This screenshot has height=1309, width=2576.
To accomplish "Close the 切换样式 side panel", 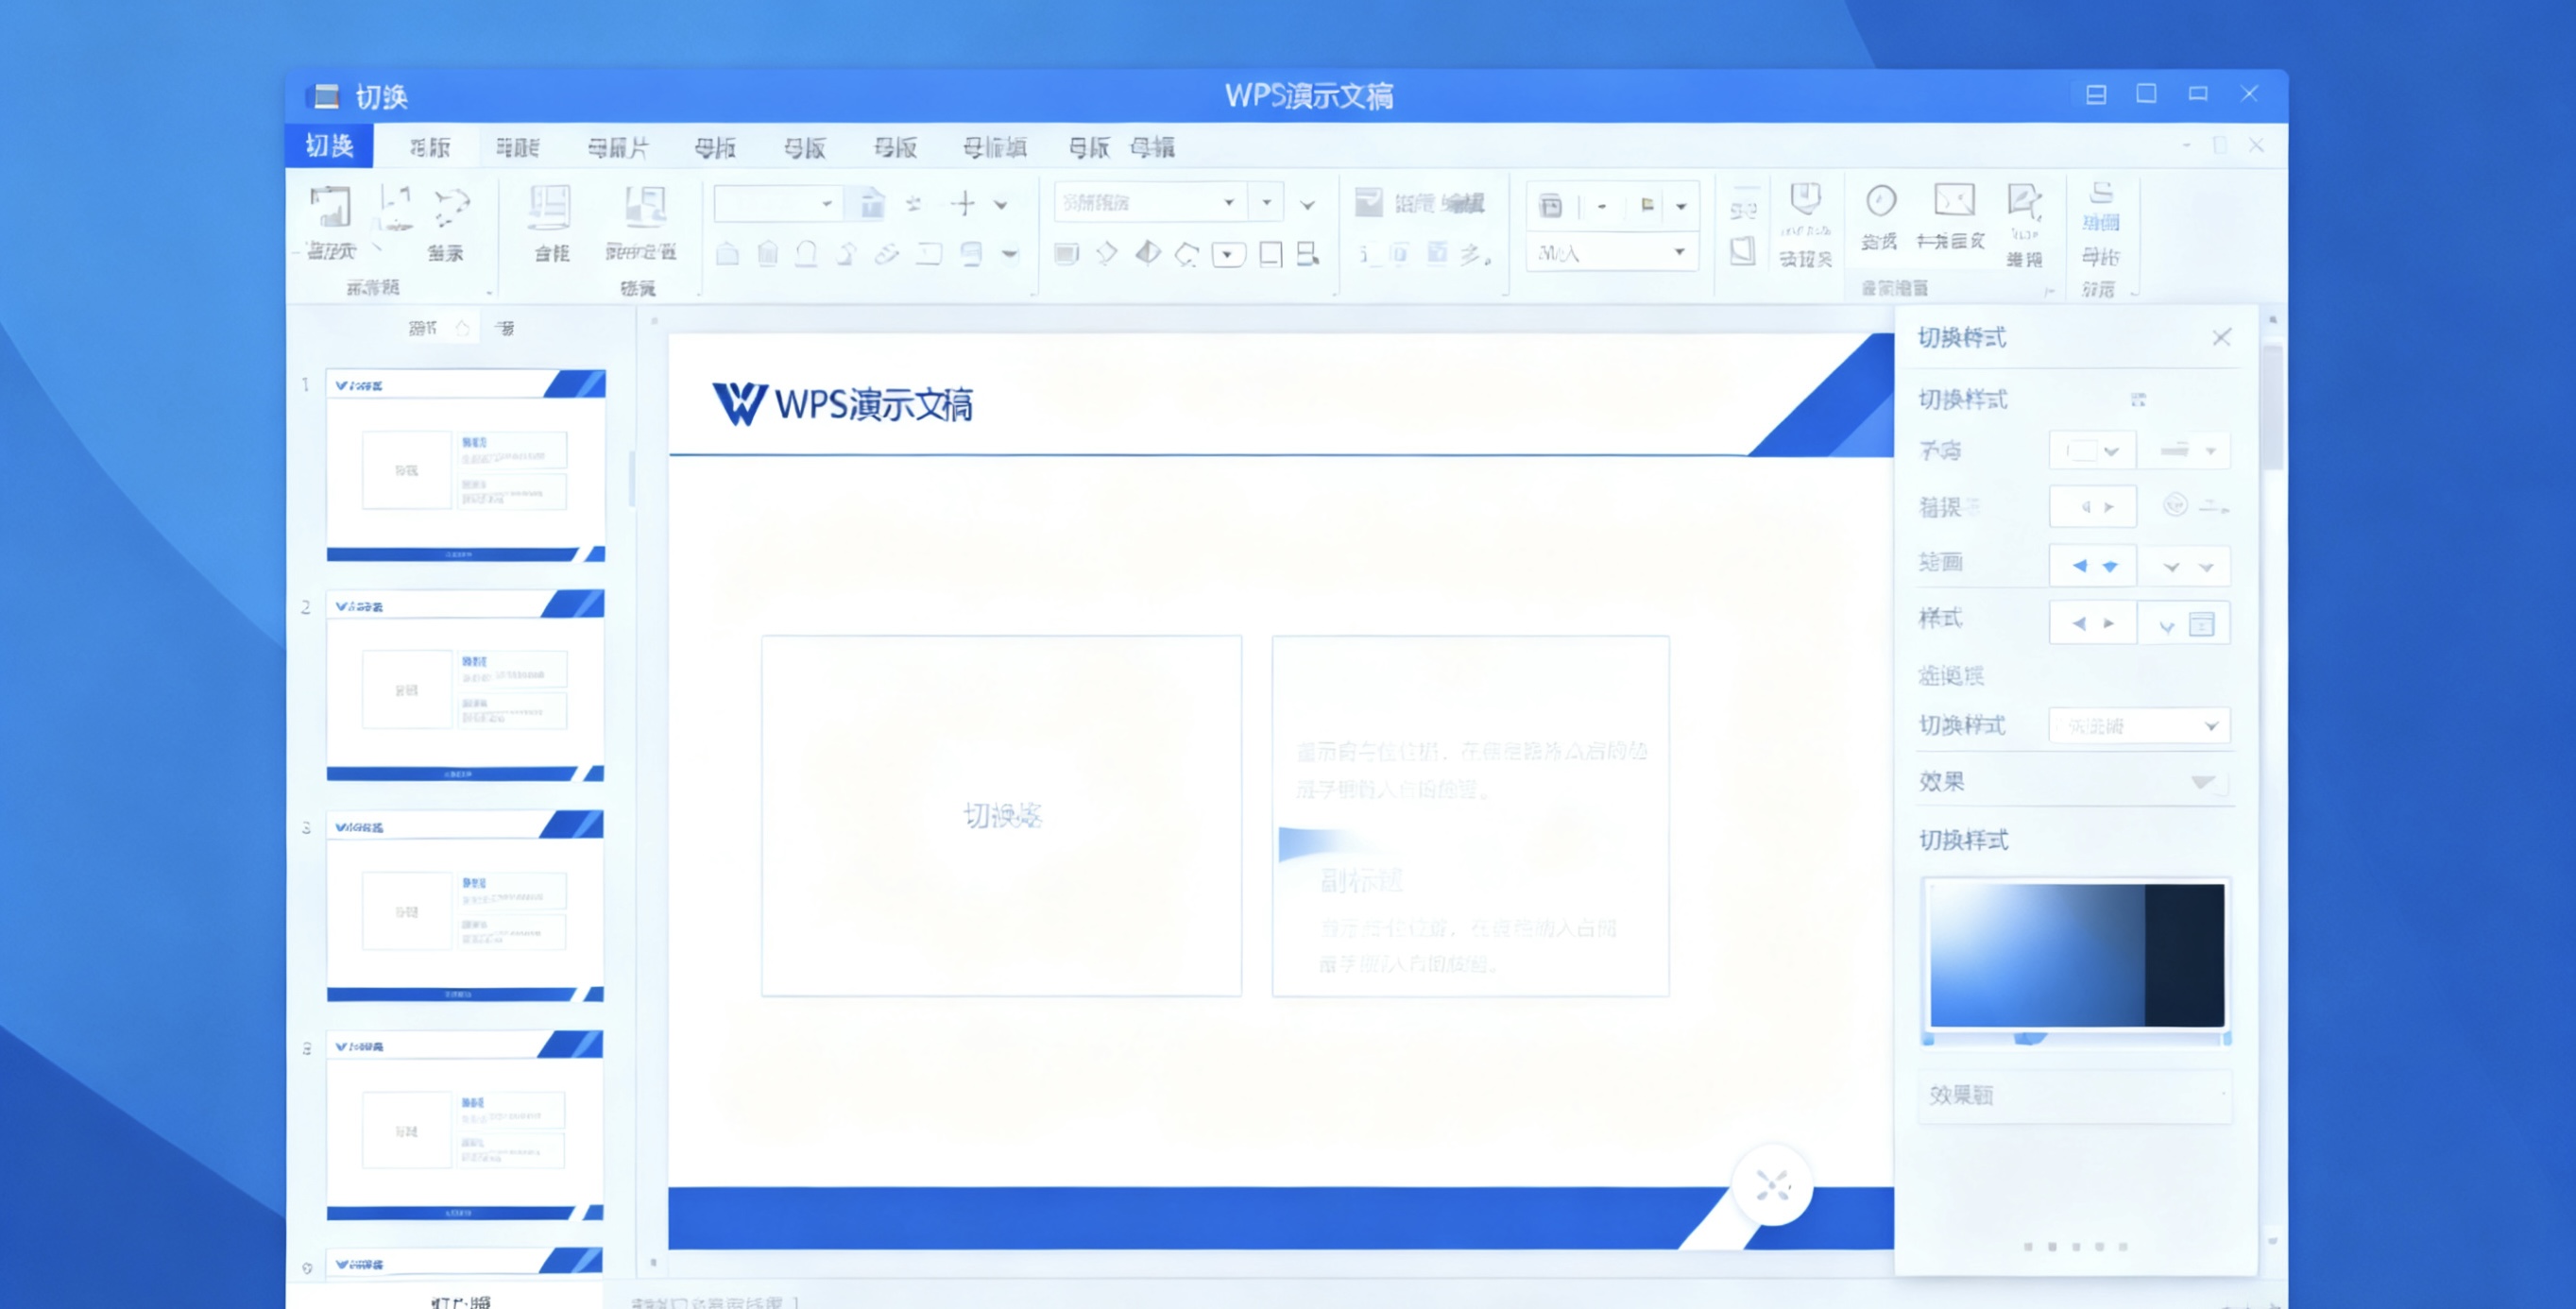I will coord(2222,337).
